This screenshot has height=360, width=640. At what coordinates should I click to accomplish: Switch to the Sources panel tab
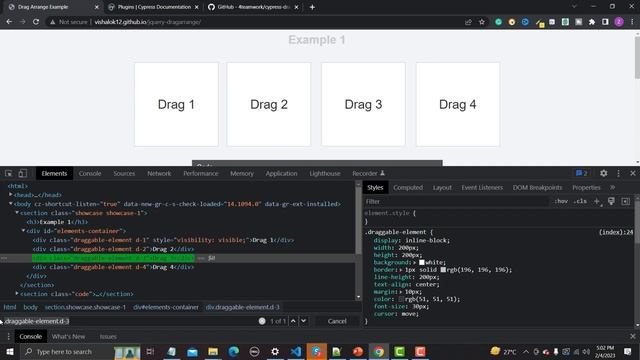pos(124,173)
